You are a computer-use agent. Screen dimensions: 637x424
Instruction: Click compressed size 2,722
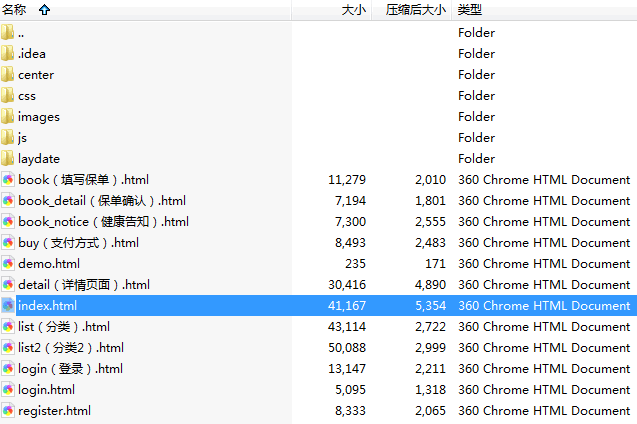pos(431,327)
